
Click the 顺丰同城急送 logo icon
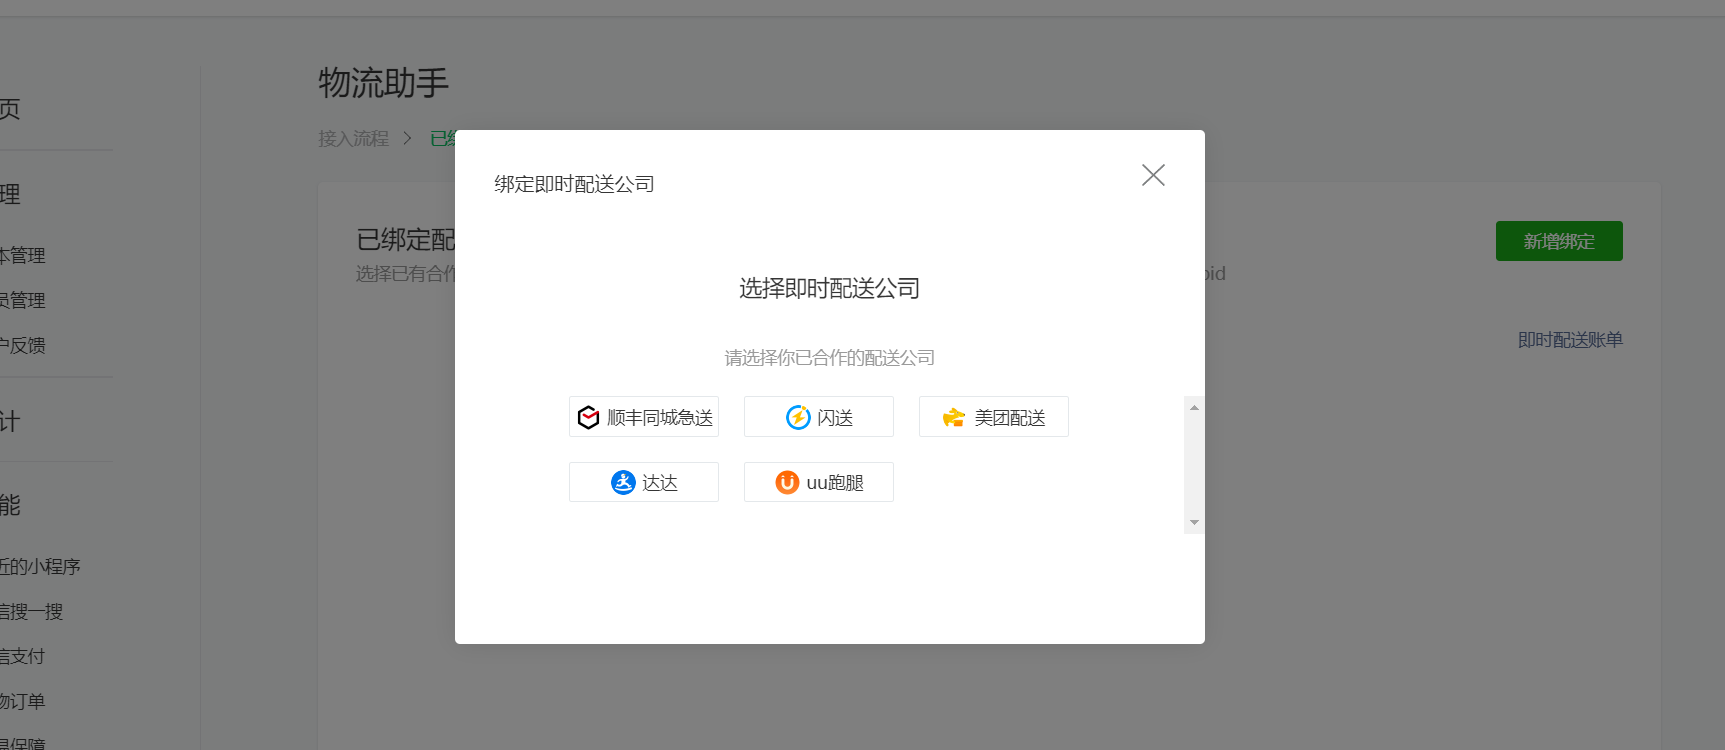[588, 417]
